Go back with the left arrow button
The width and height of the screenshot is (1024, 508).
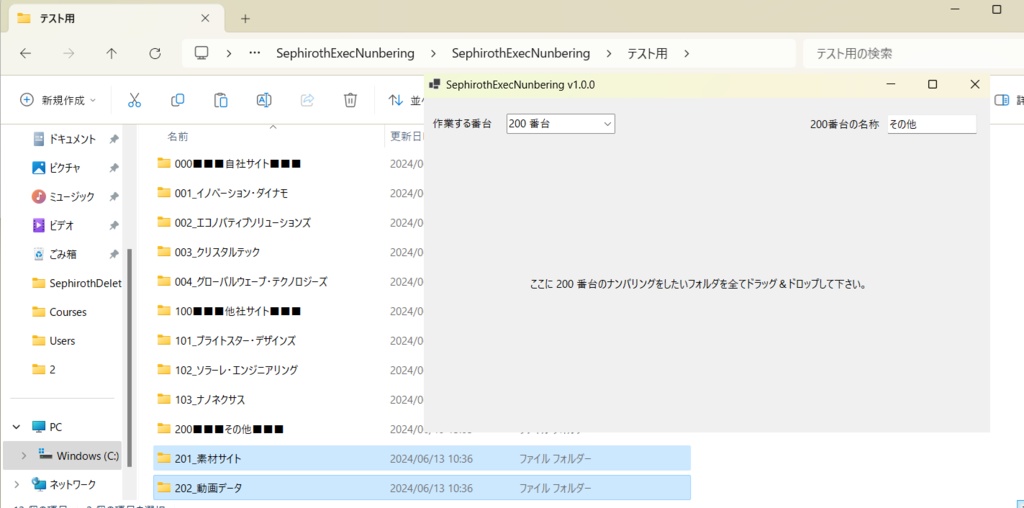(25, 54)
